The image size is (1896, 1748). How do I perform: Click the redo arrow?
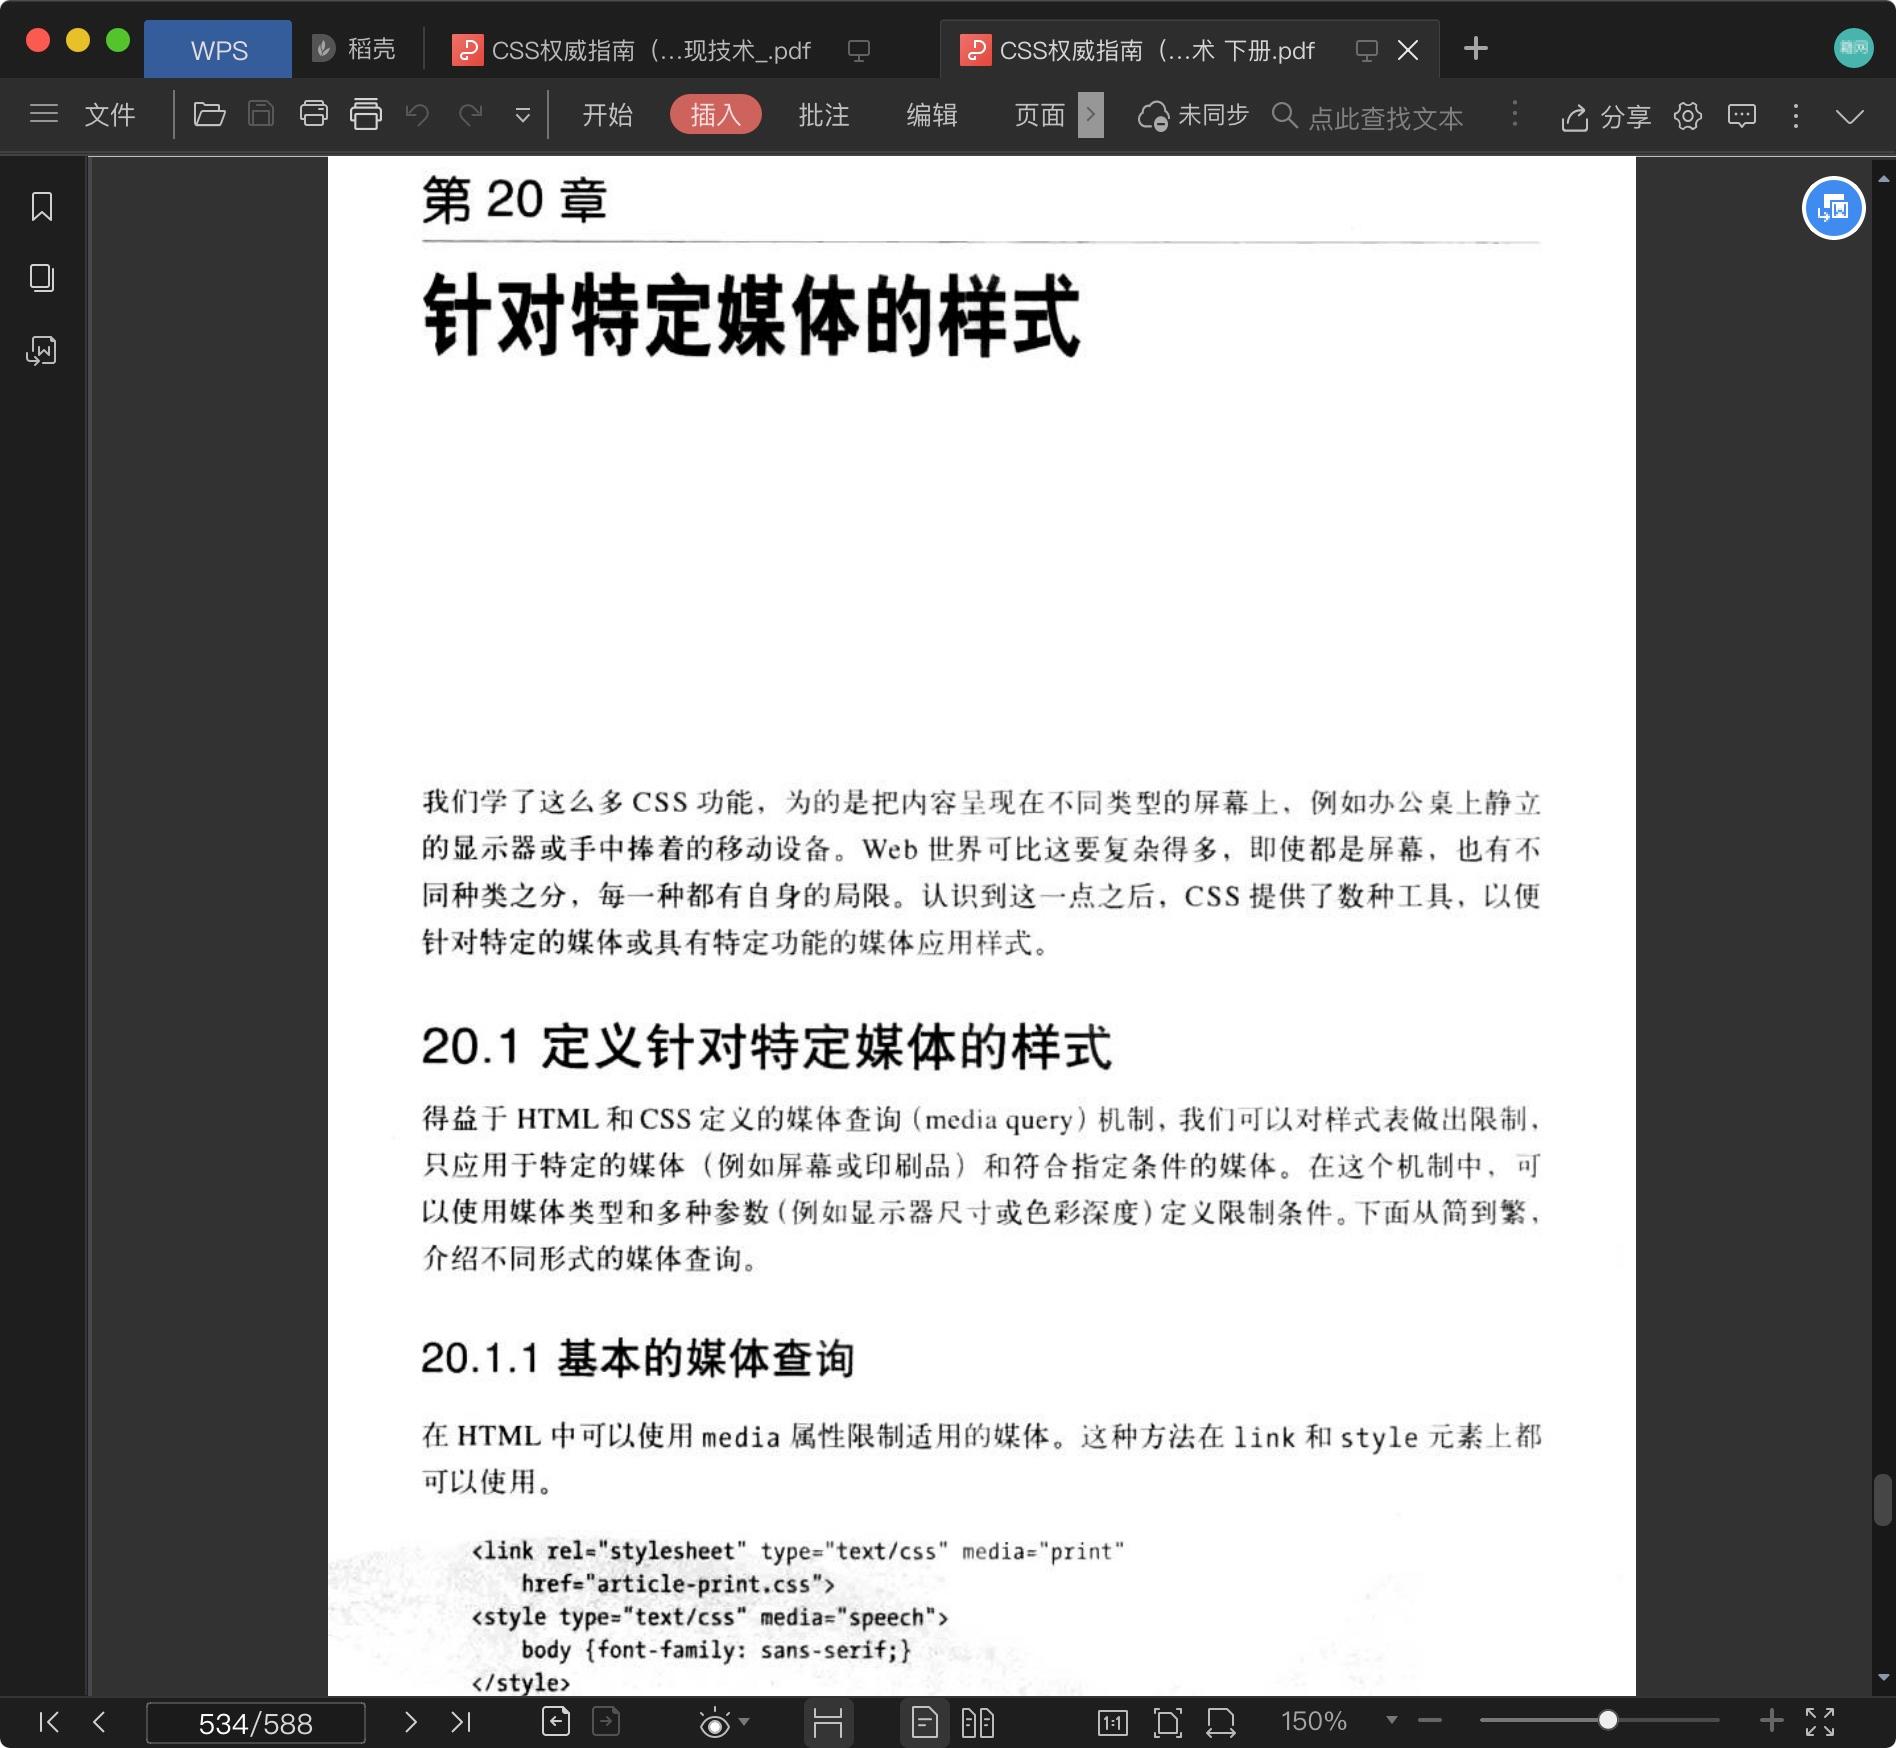(471, 115)
